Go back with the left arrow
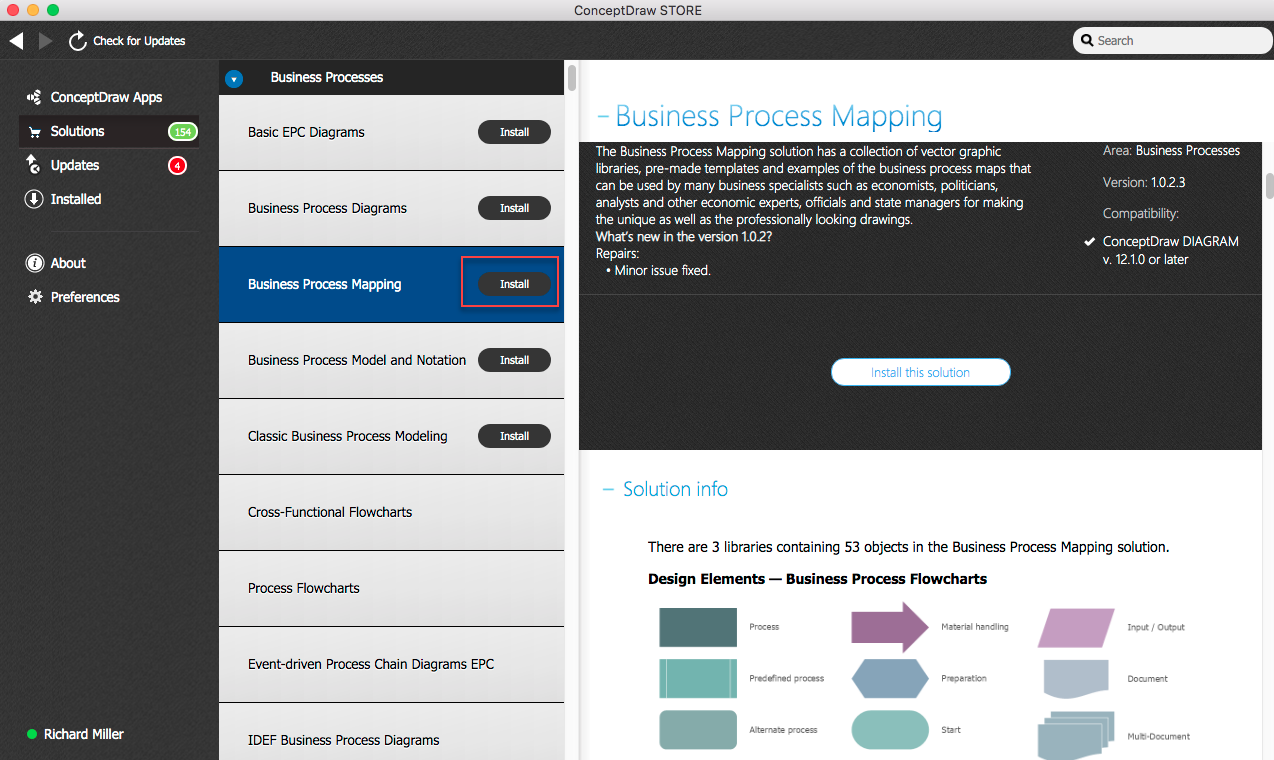 click(16, 41)
